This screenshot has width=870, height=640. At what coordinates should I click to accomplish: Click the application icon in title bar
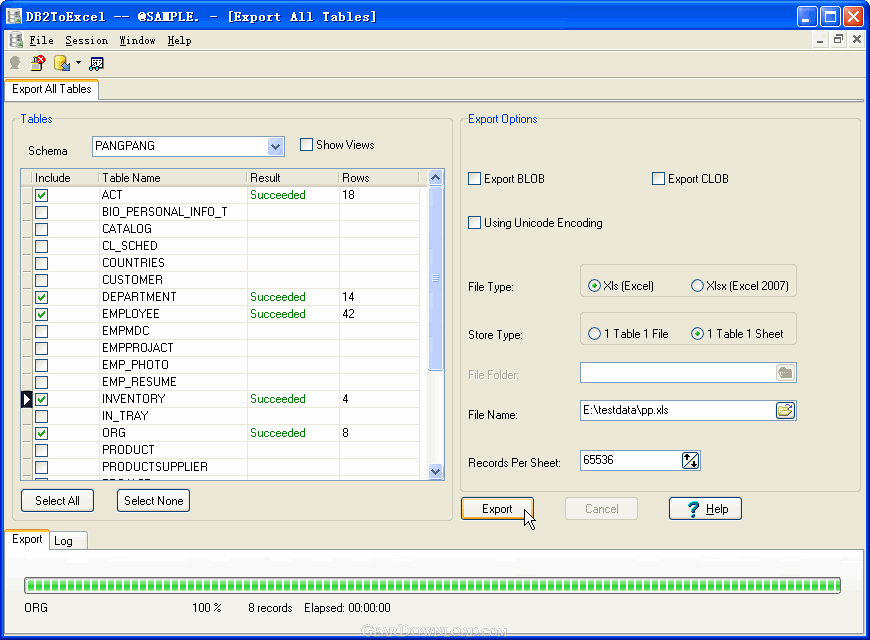14,17
